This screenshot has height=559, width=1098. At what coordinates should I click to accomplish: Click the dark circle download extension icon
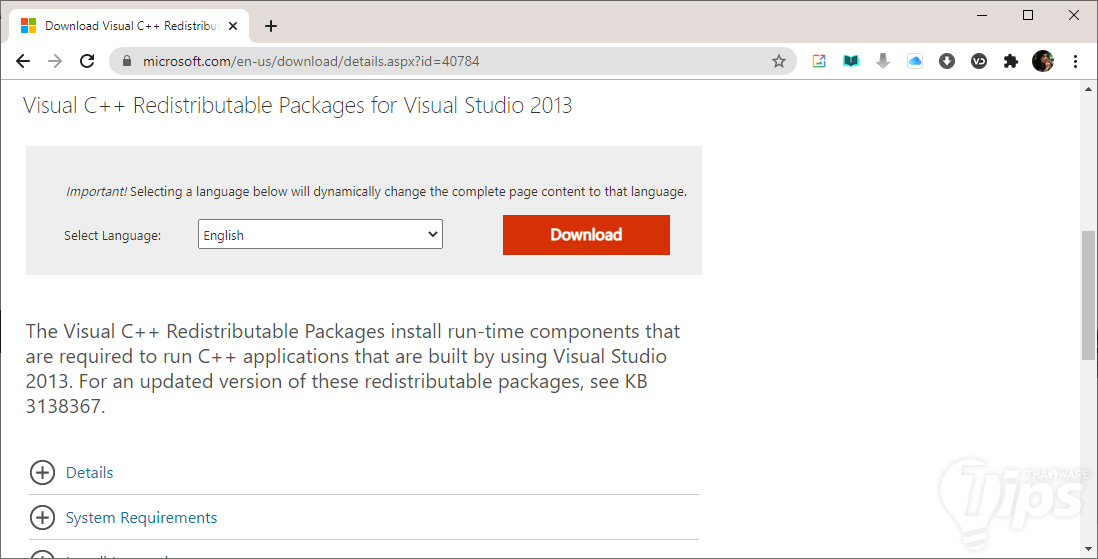pos(947,61)
